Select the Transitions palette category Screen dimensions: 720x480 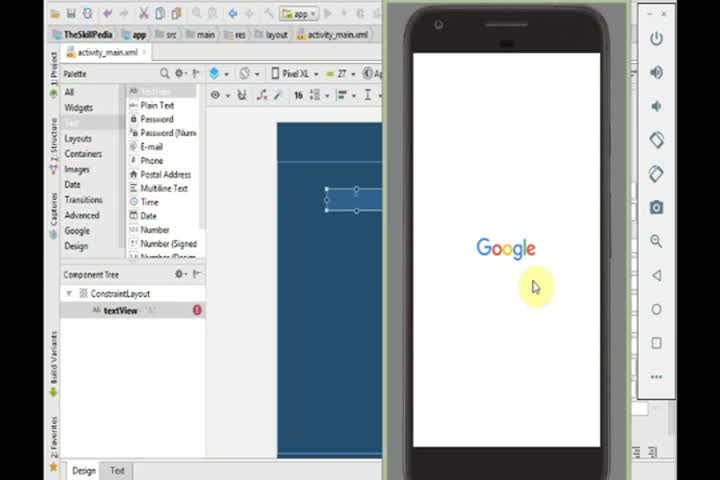tap(84, 200)
